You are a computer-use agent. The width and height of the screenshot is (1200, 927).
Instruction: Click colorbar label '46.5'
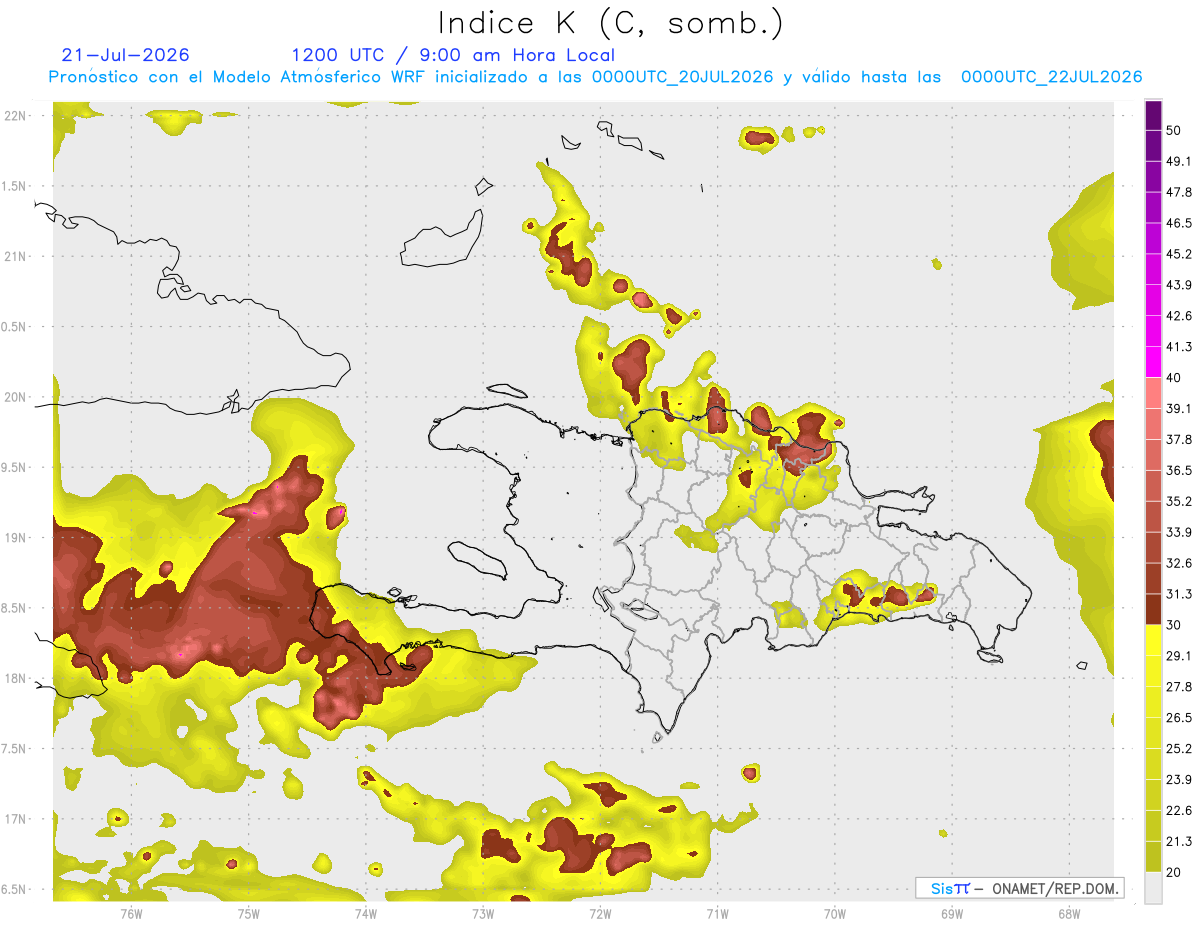[1178, 223]
